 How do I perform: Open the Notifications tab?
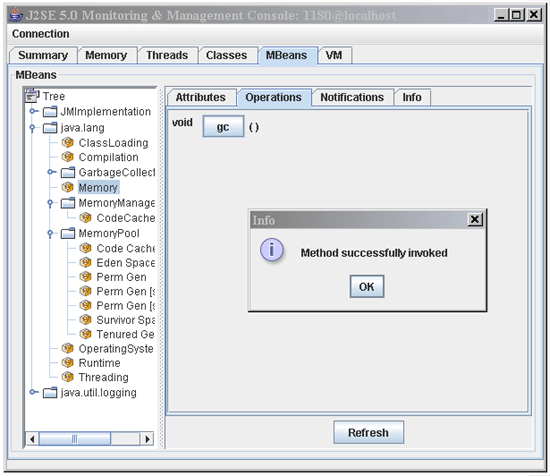(352, 97)
